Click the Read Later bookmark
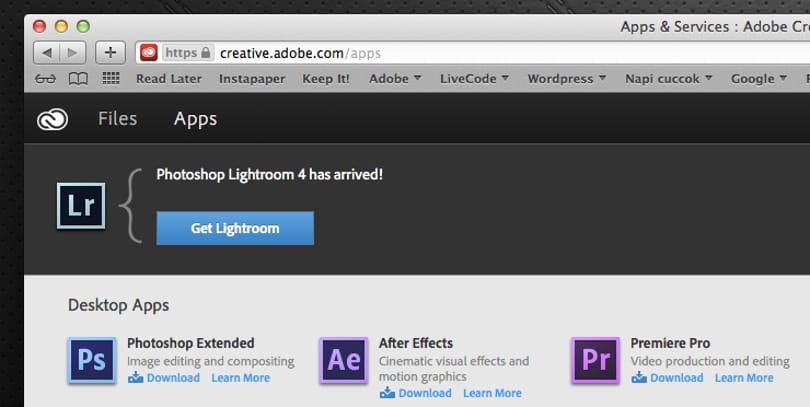Screen dimensions: 810x407 (x=169, y=79)
